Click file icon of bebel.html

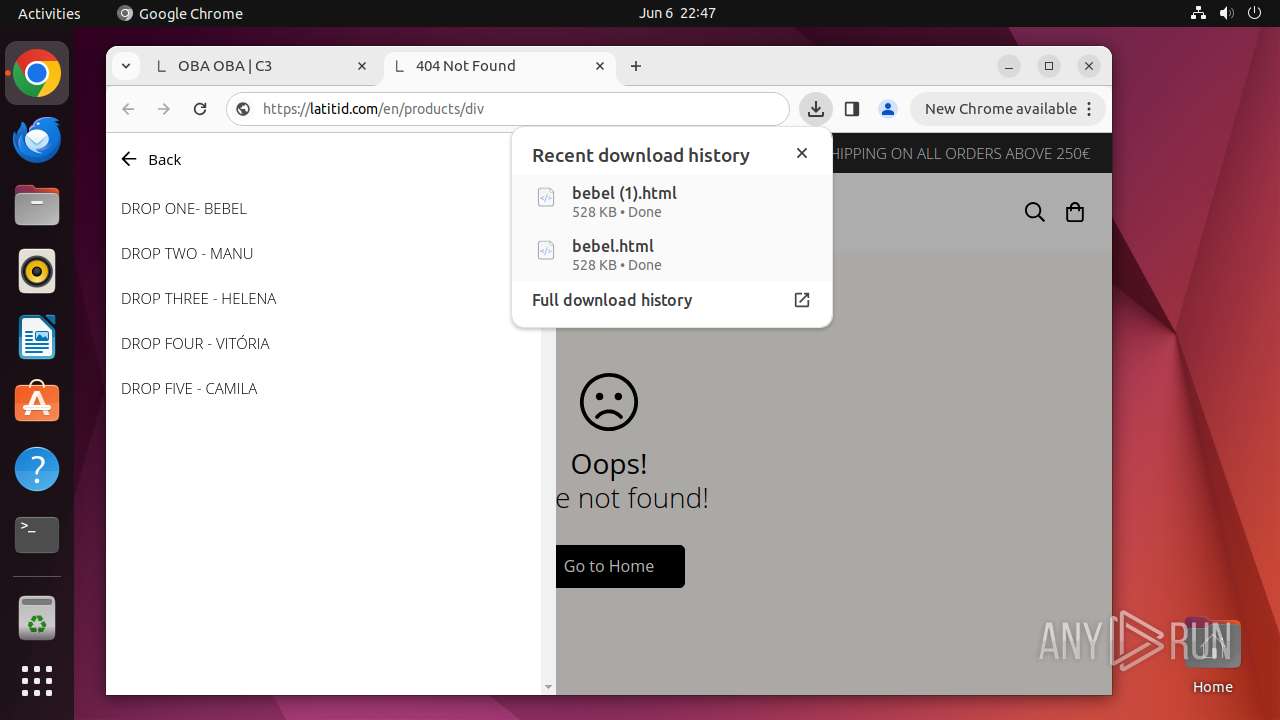(546, 250)
